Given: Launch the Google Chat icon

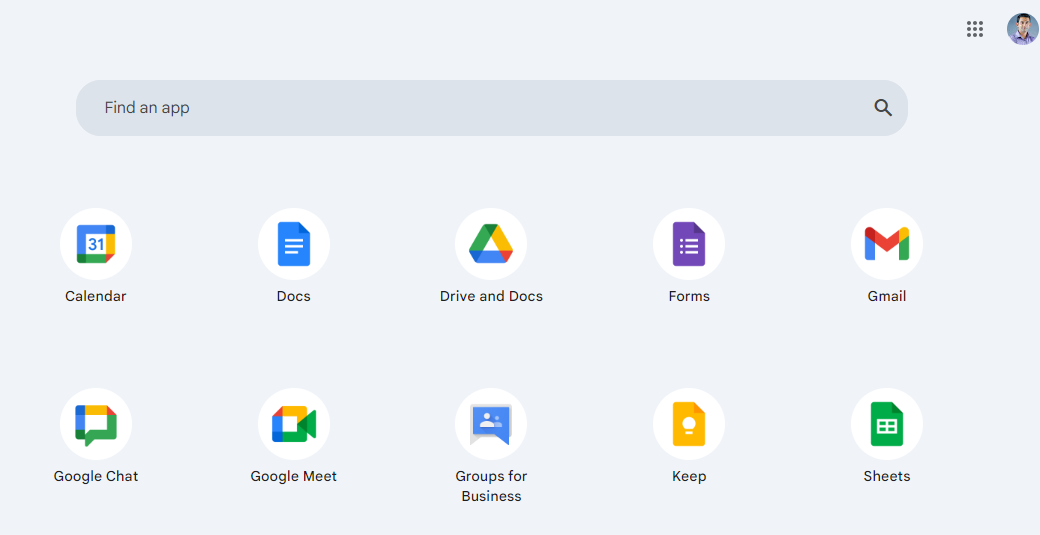Looking at the screenshot, I should pos(96,424).
